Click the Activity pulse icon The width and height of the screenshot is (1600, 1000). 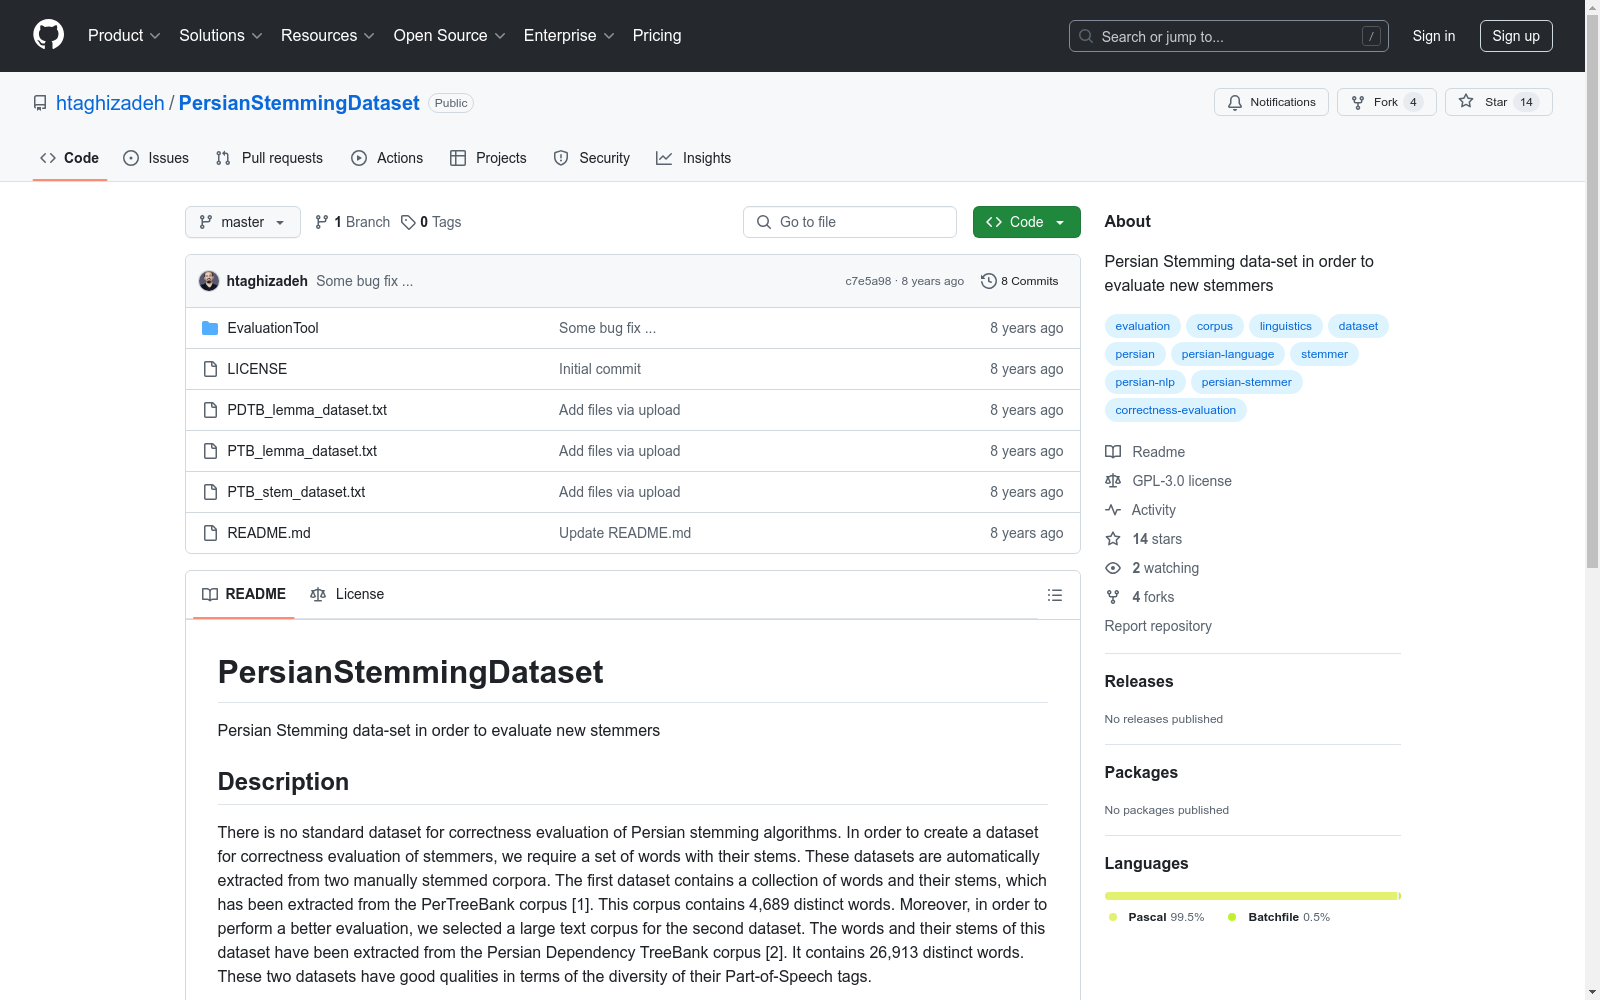(1113, 510)
